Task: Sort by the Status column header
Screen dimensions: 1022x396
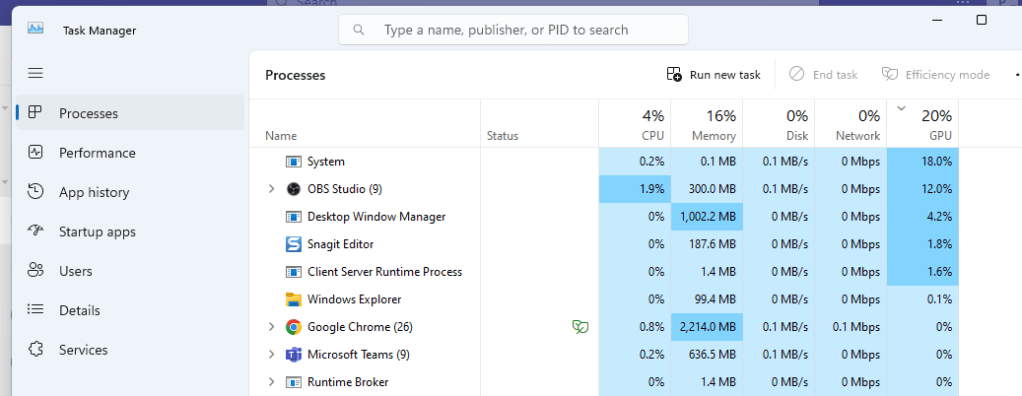Action: click(x=540, y=124)
